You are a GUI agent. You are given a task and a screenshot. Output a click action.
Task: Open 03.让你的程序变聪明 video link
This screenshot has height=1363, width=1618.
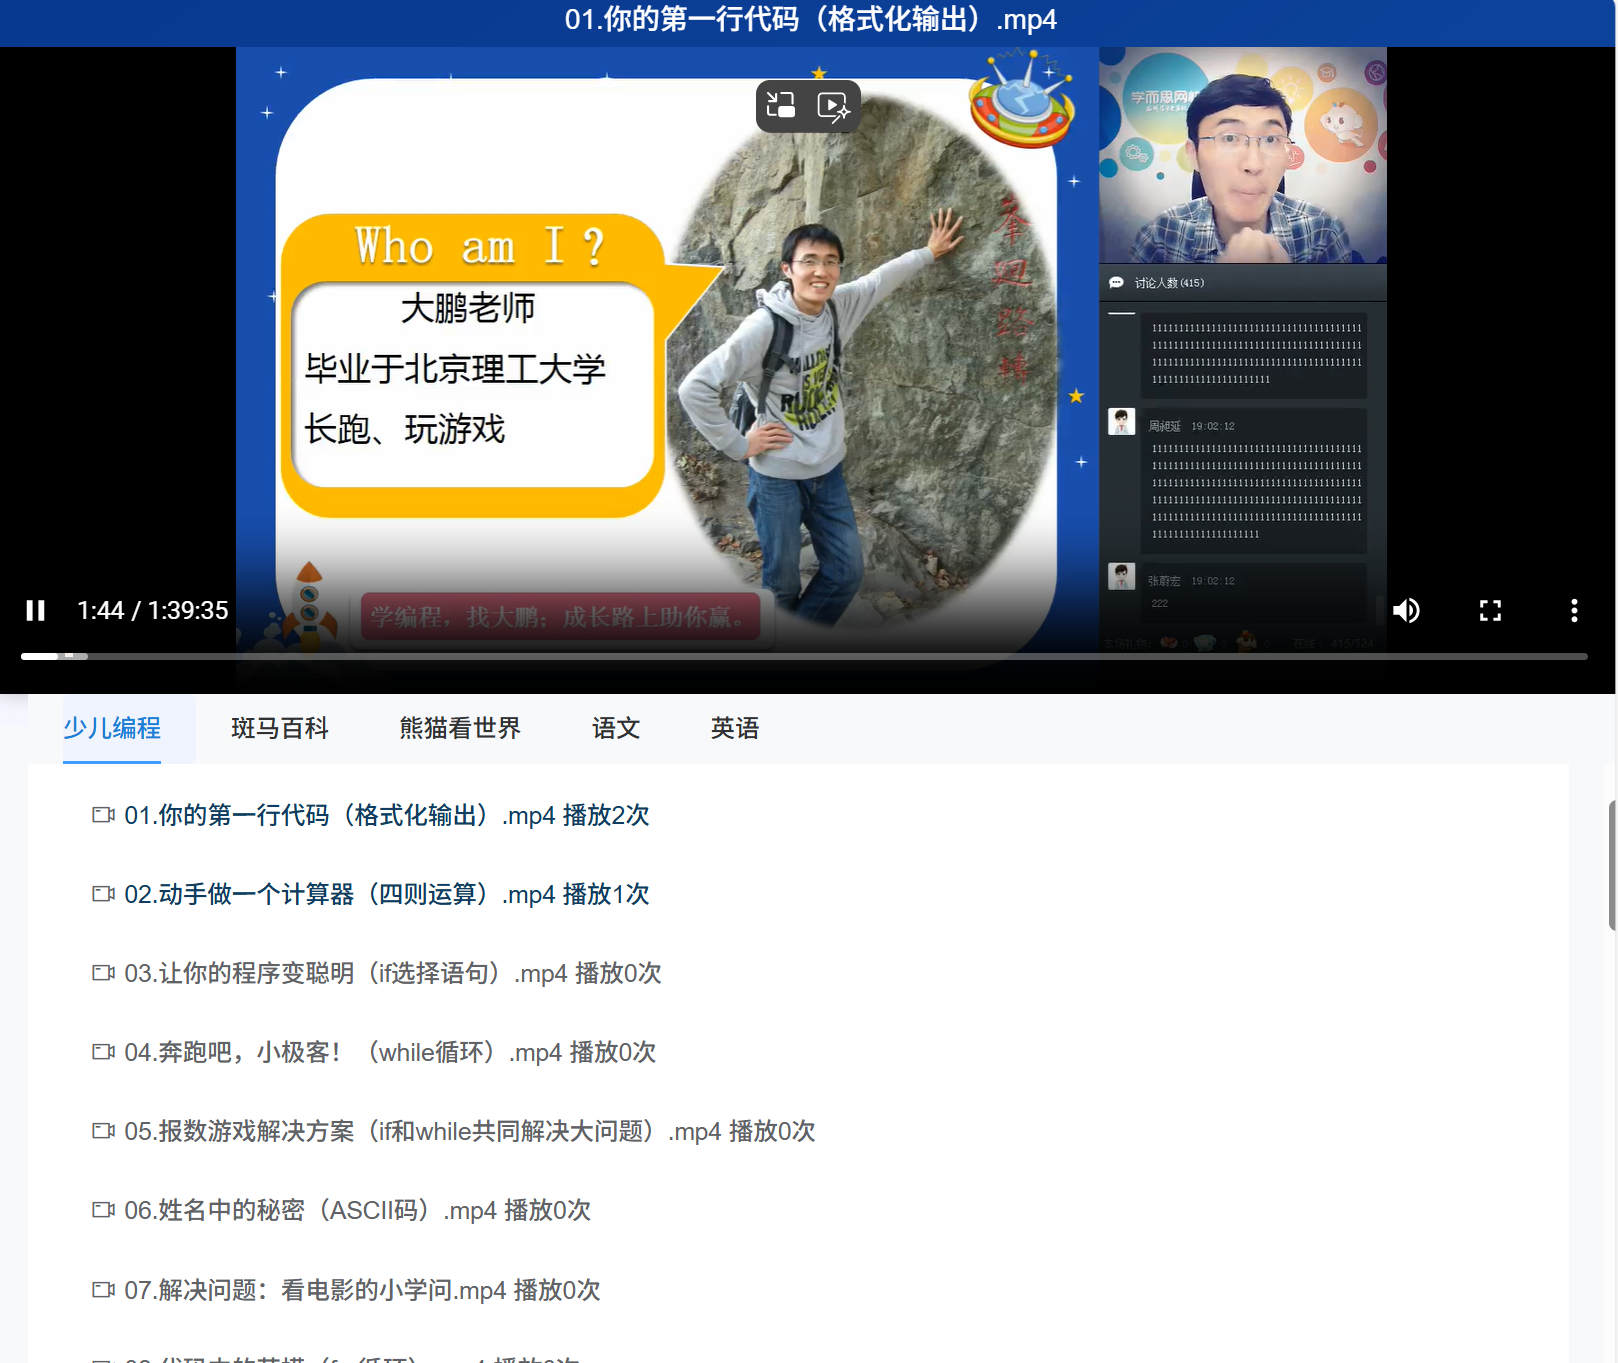point(393,973)
